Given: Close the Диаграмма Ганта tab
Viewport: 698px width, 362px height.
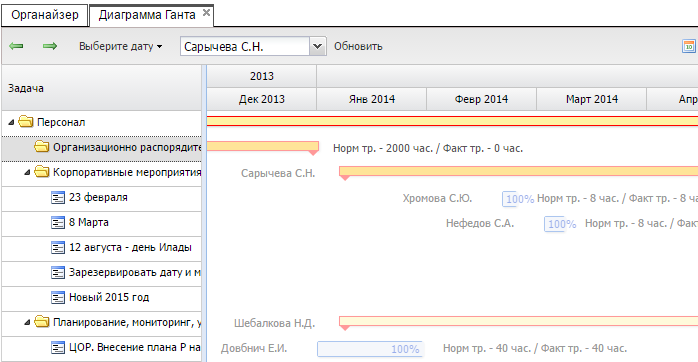Looking at the screenshot, I should click(x=206, y=13).
